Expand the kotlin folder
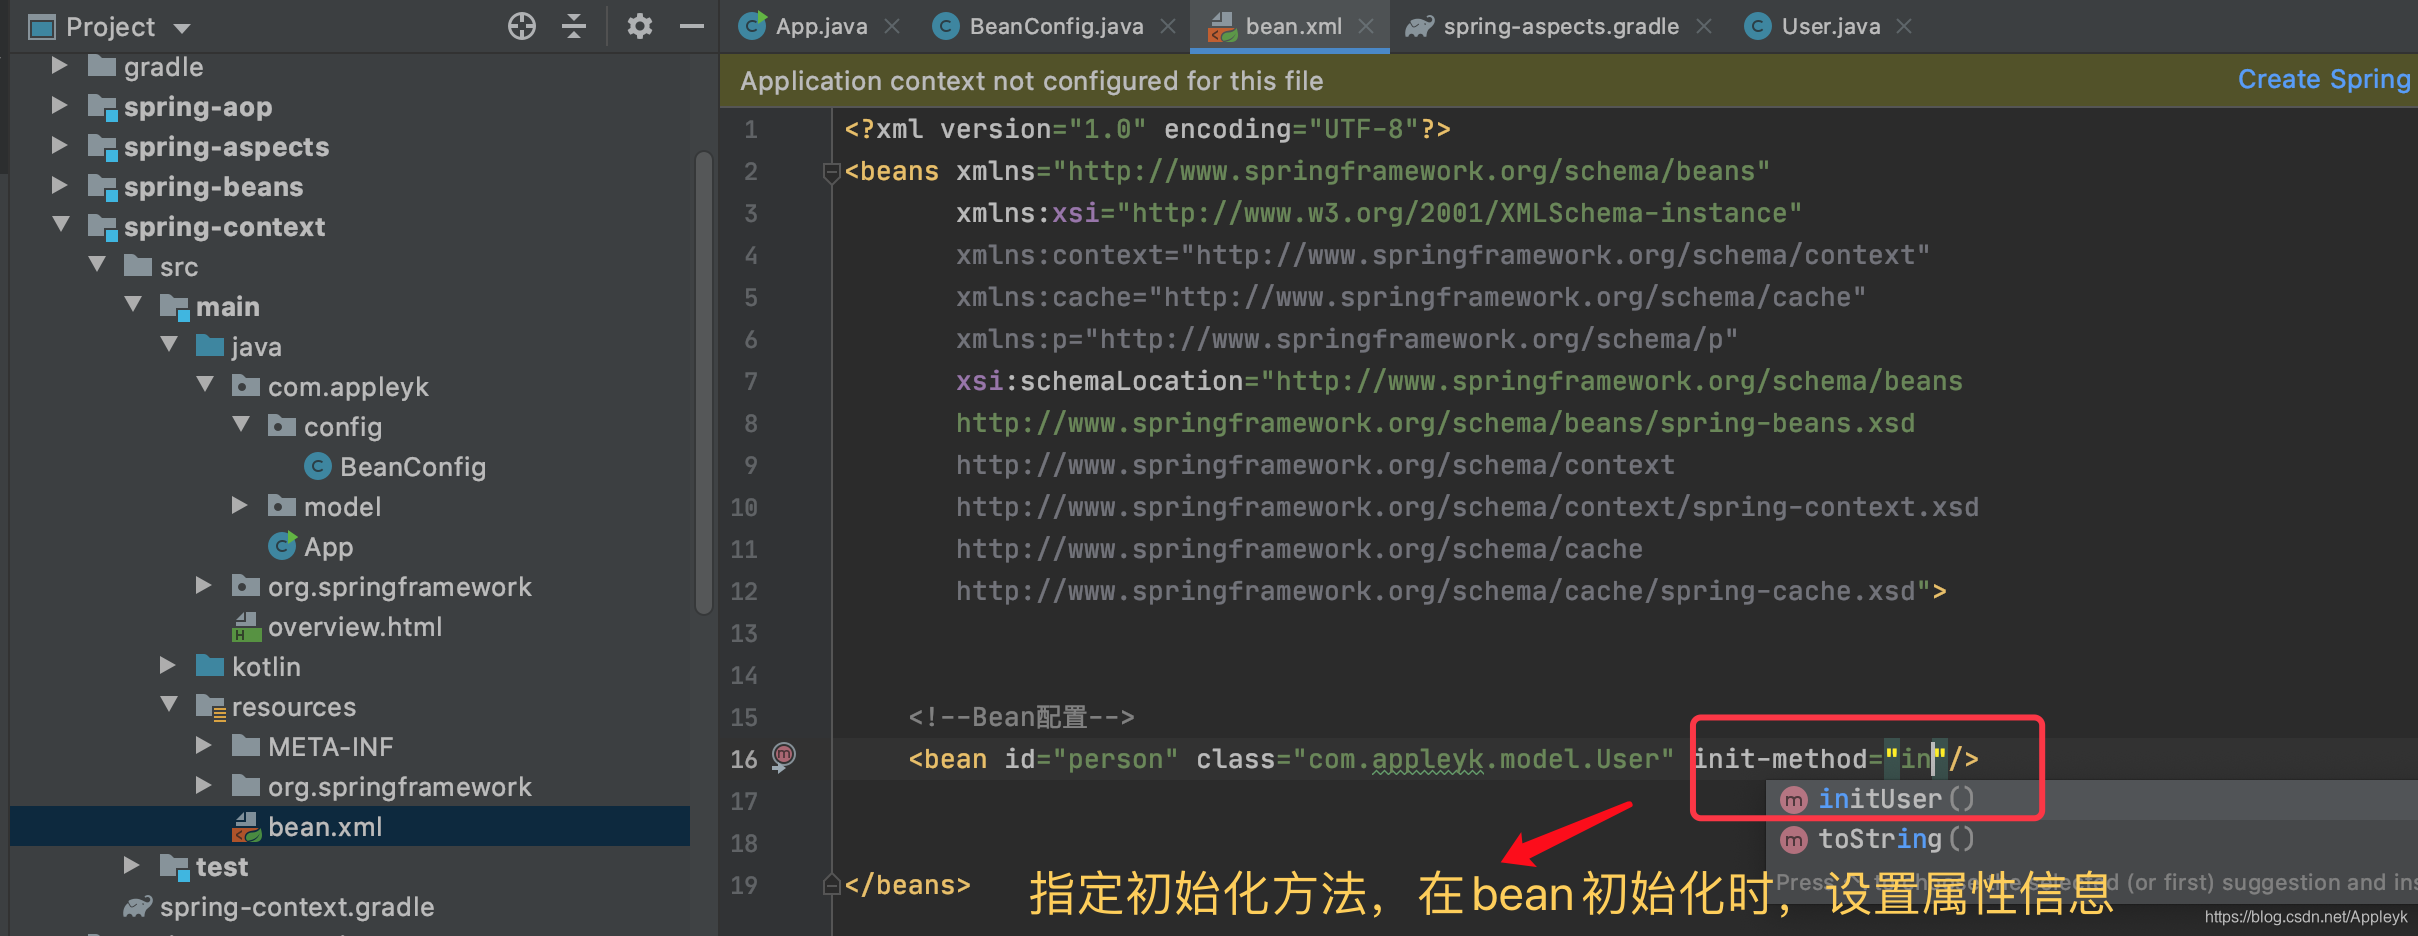Viewport: 2418px width, 936px height. [x=167, y=665]
